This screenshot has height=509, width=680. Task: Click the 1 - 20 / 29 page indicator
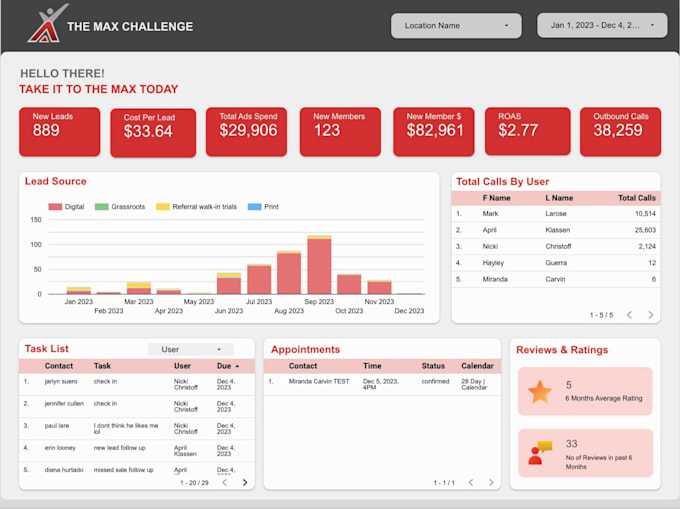pos(194,483)
